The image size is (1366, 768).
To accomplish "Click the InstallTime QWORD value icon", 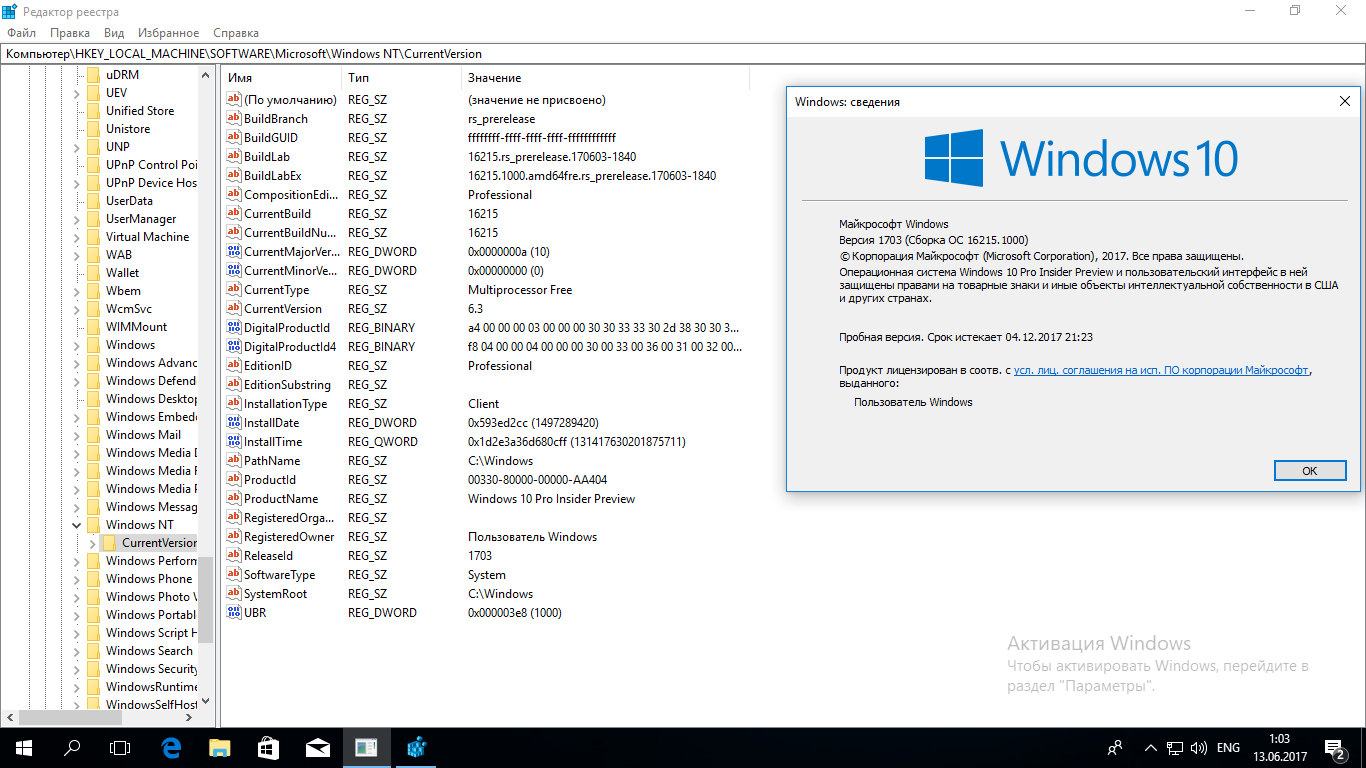I will 234,442.
